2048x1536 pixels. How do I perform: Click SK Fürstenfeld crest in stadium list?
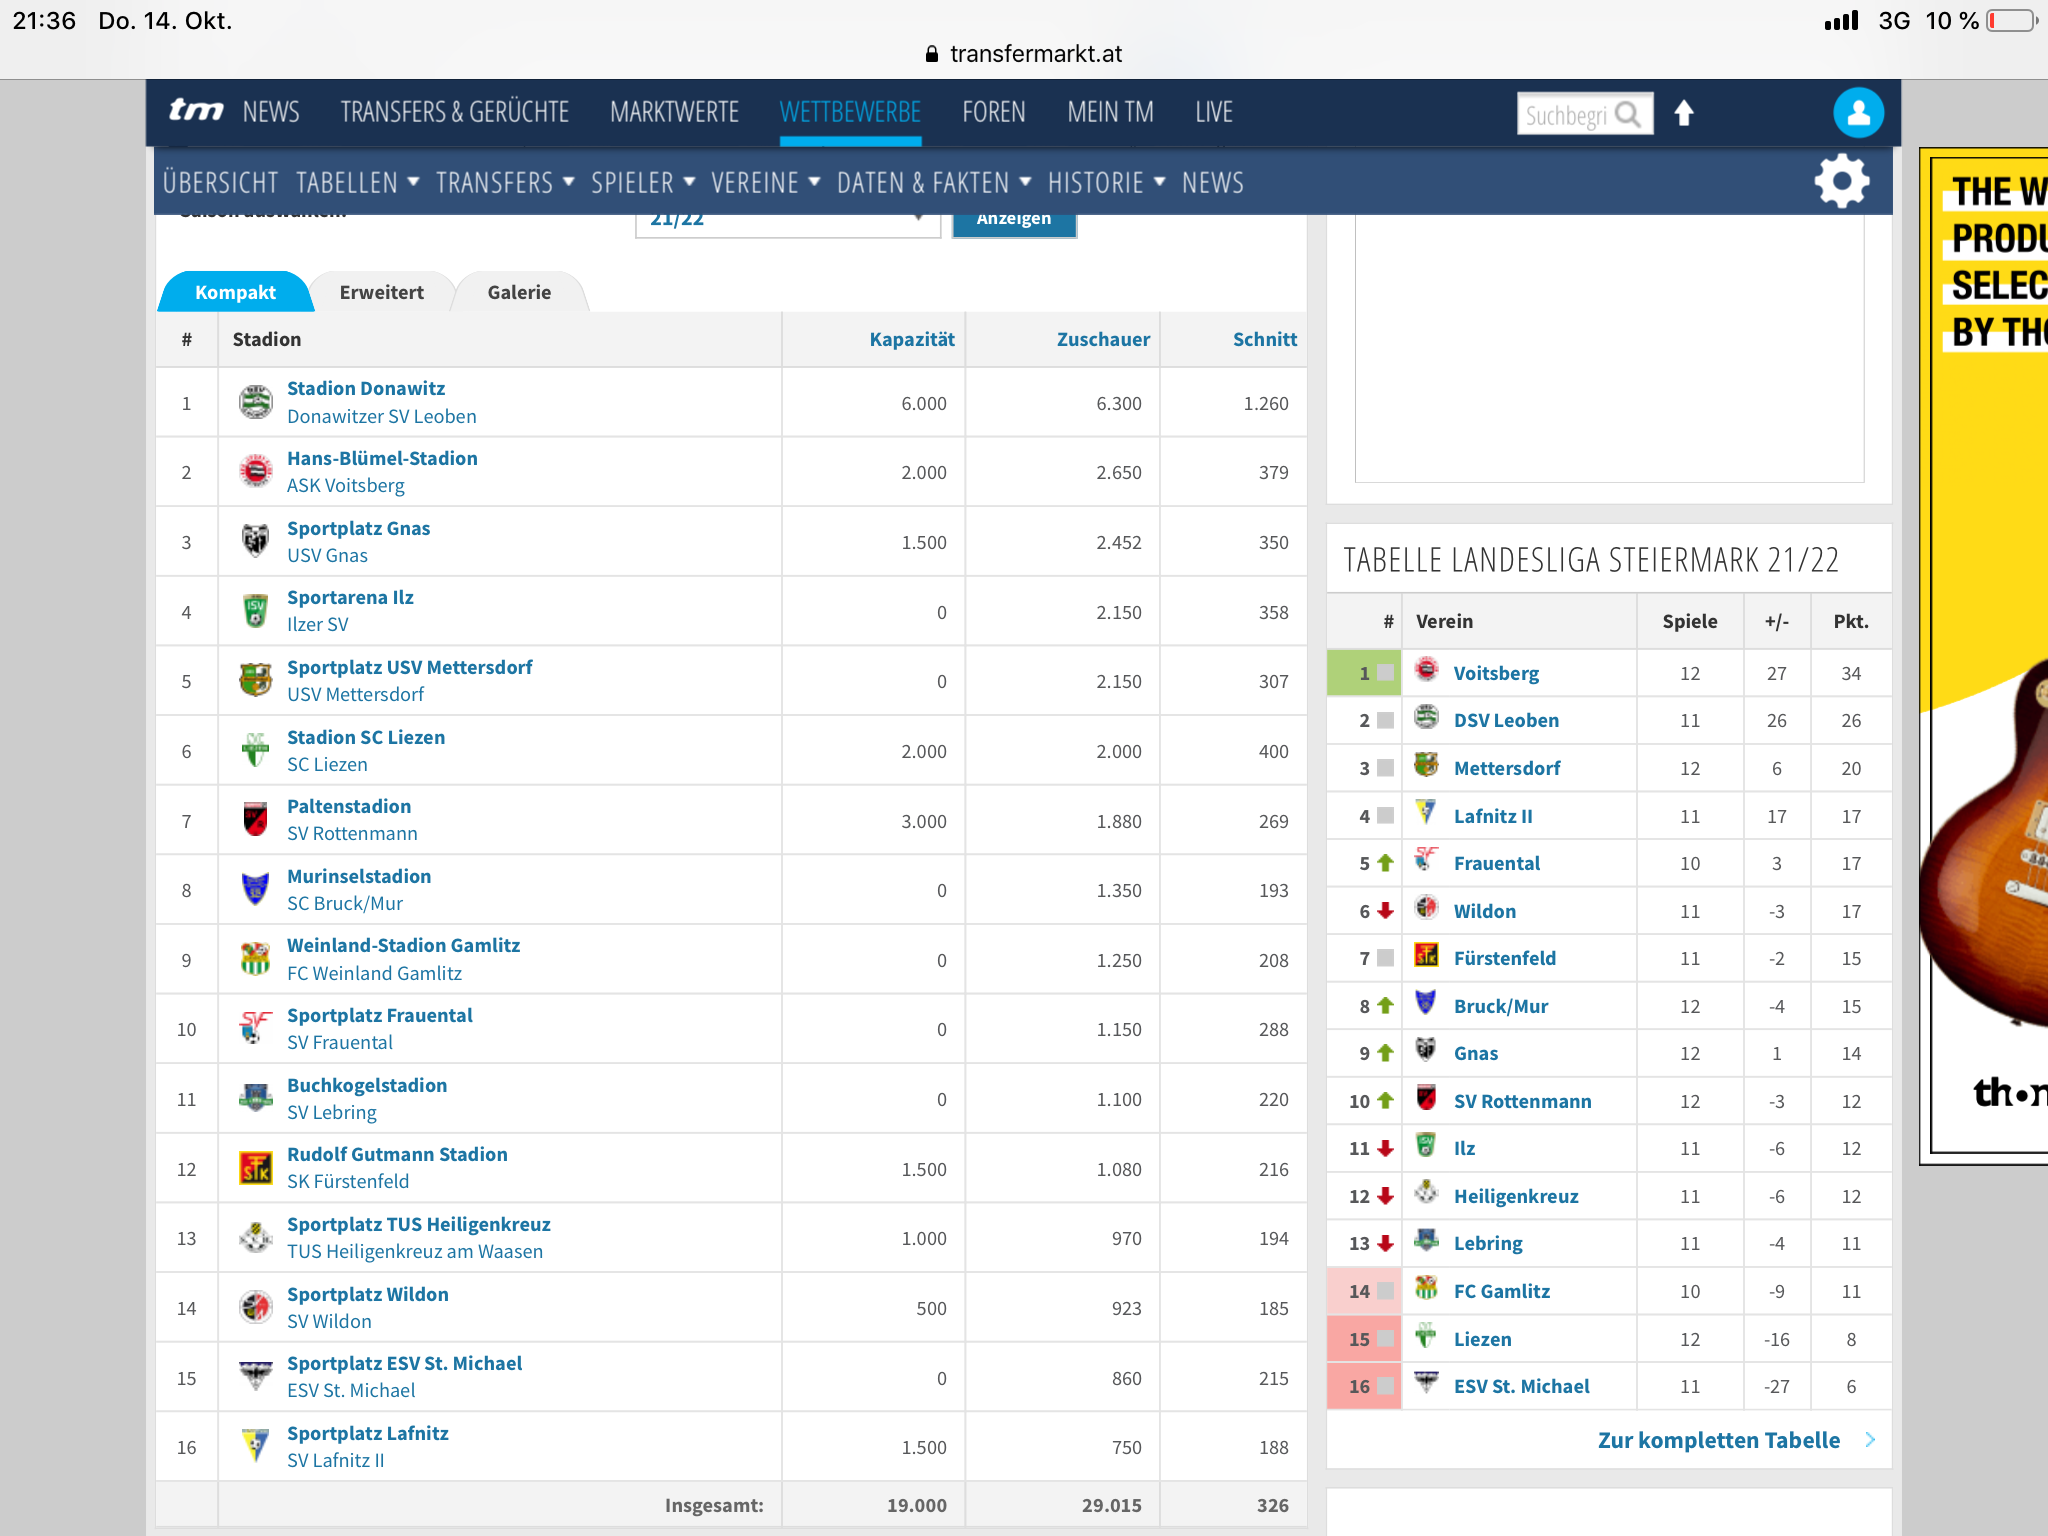(256, 1167)
